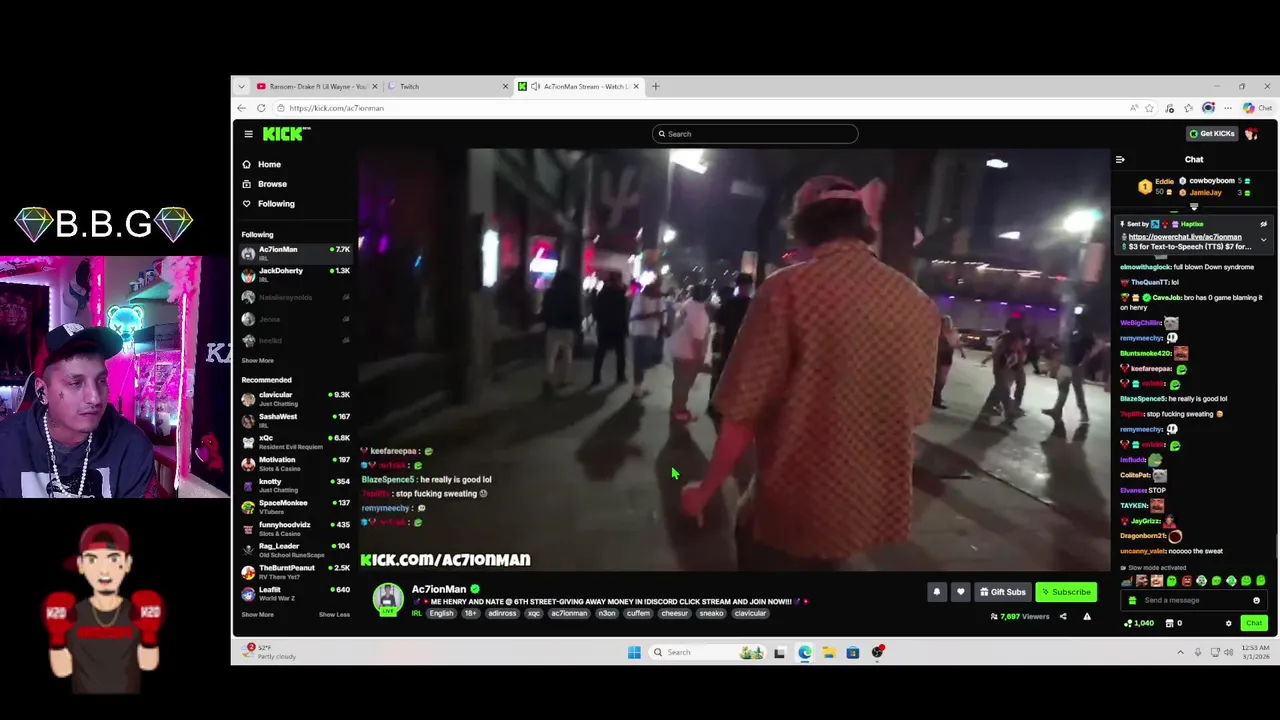Open Following page in sidebar
The height and width of the screenshot is (720, 1280).
point(268,204)
